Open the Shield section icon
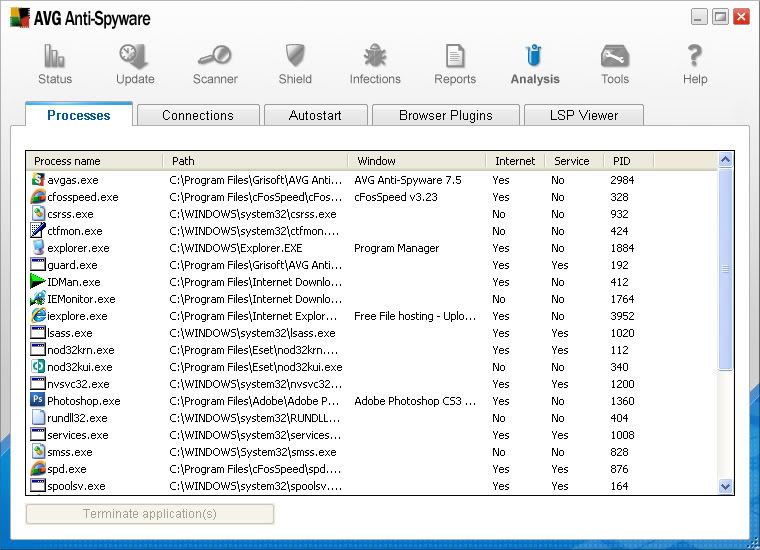The width and height of the screenshot is (760, 550). (x=295, y=55)
